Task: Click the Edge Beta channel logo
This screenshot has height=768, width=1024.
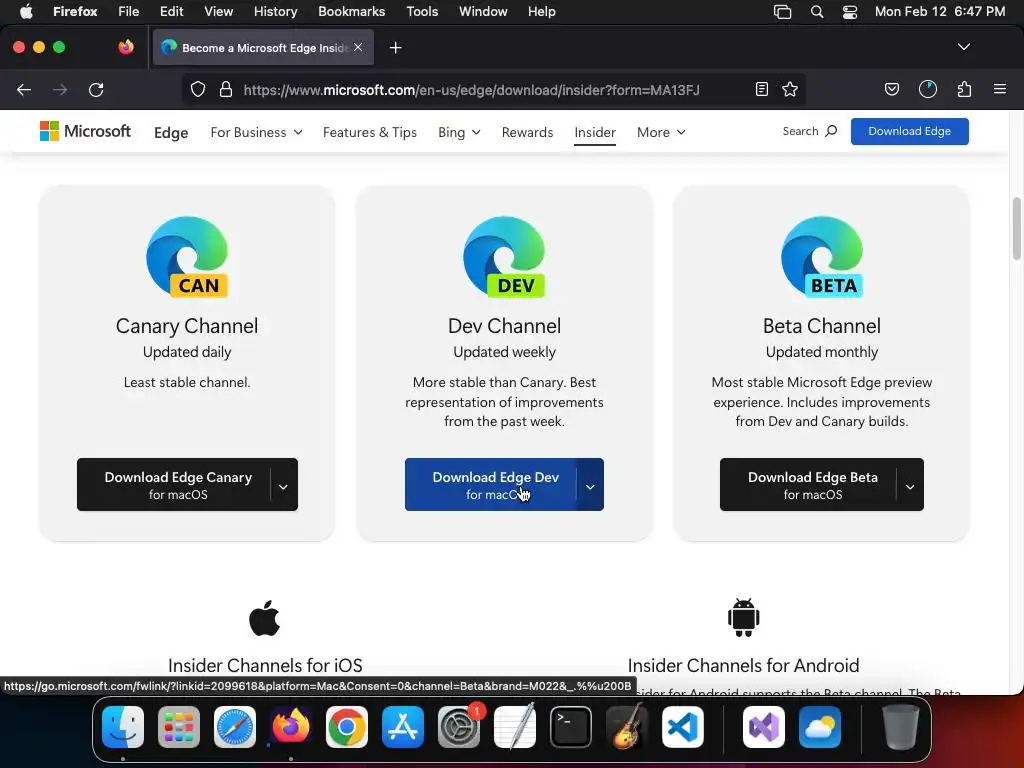Action: click(x=822, y=257)
